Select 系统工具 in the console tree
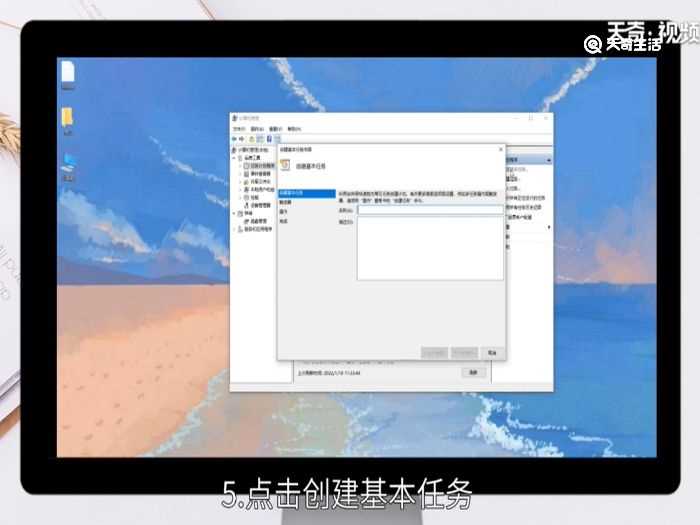The image size is (700, 525). (252, 158)
